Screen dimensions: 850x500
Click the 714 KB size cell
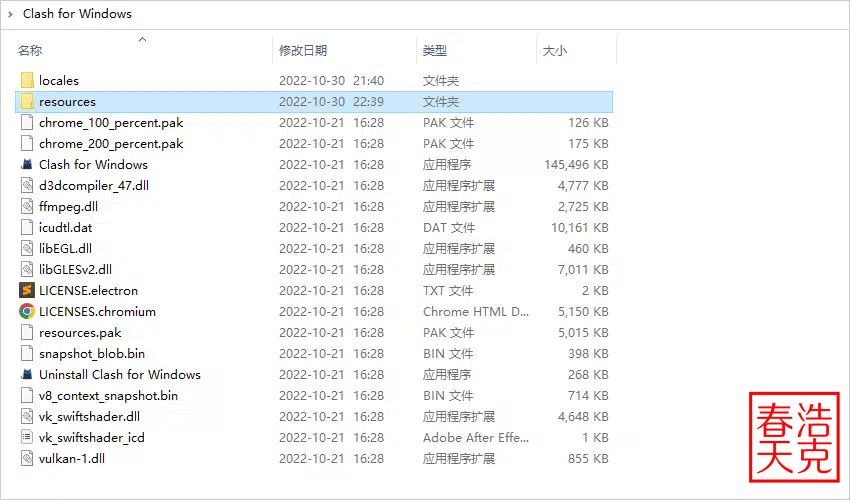(588, 395)
